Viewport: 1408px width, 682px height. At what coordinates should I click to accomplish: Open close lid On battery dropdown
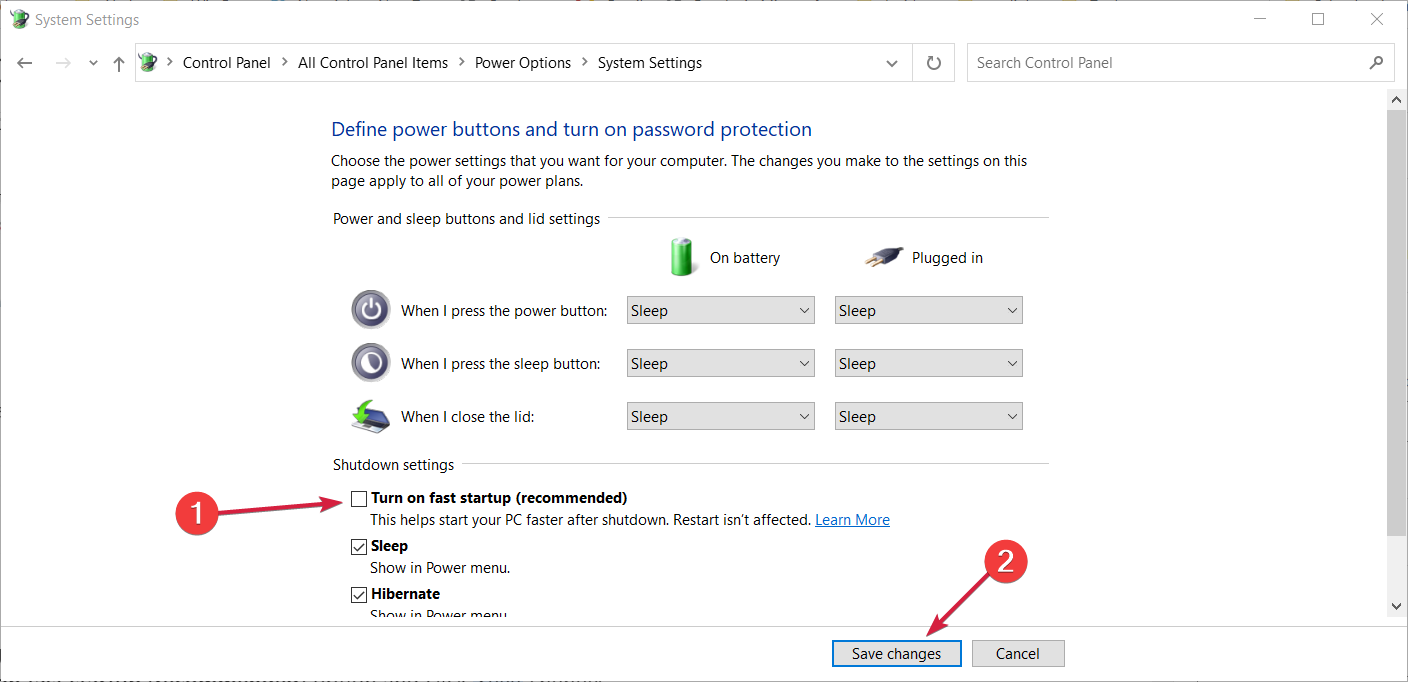coord(720,417)
